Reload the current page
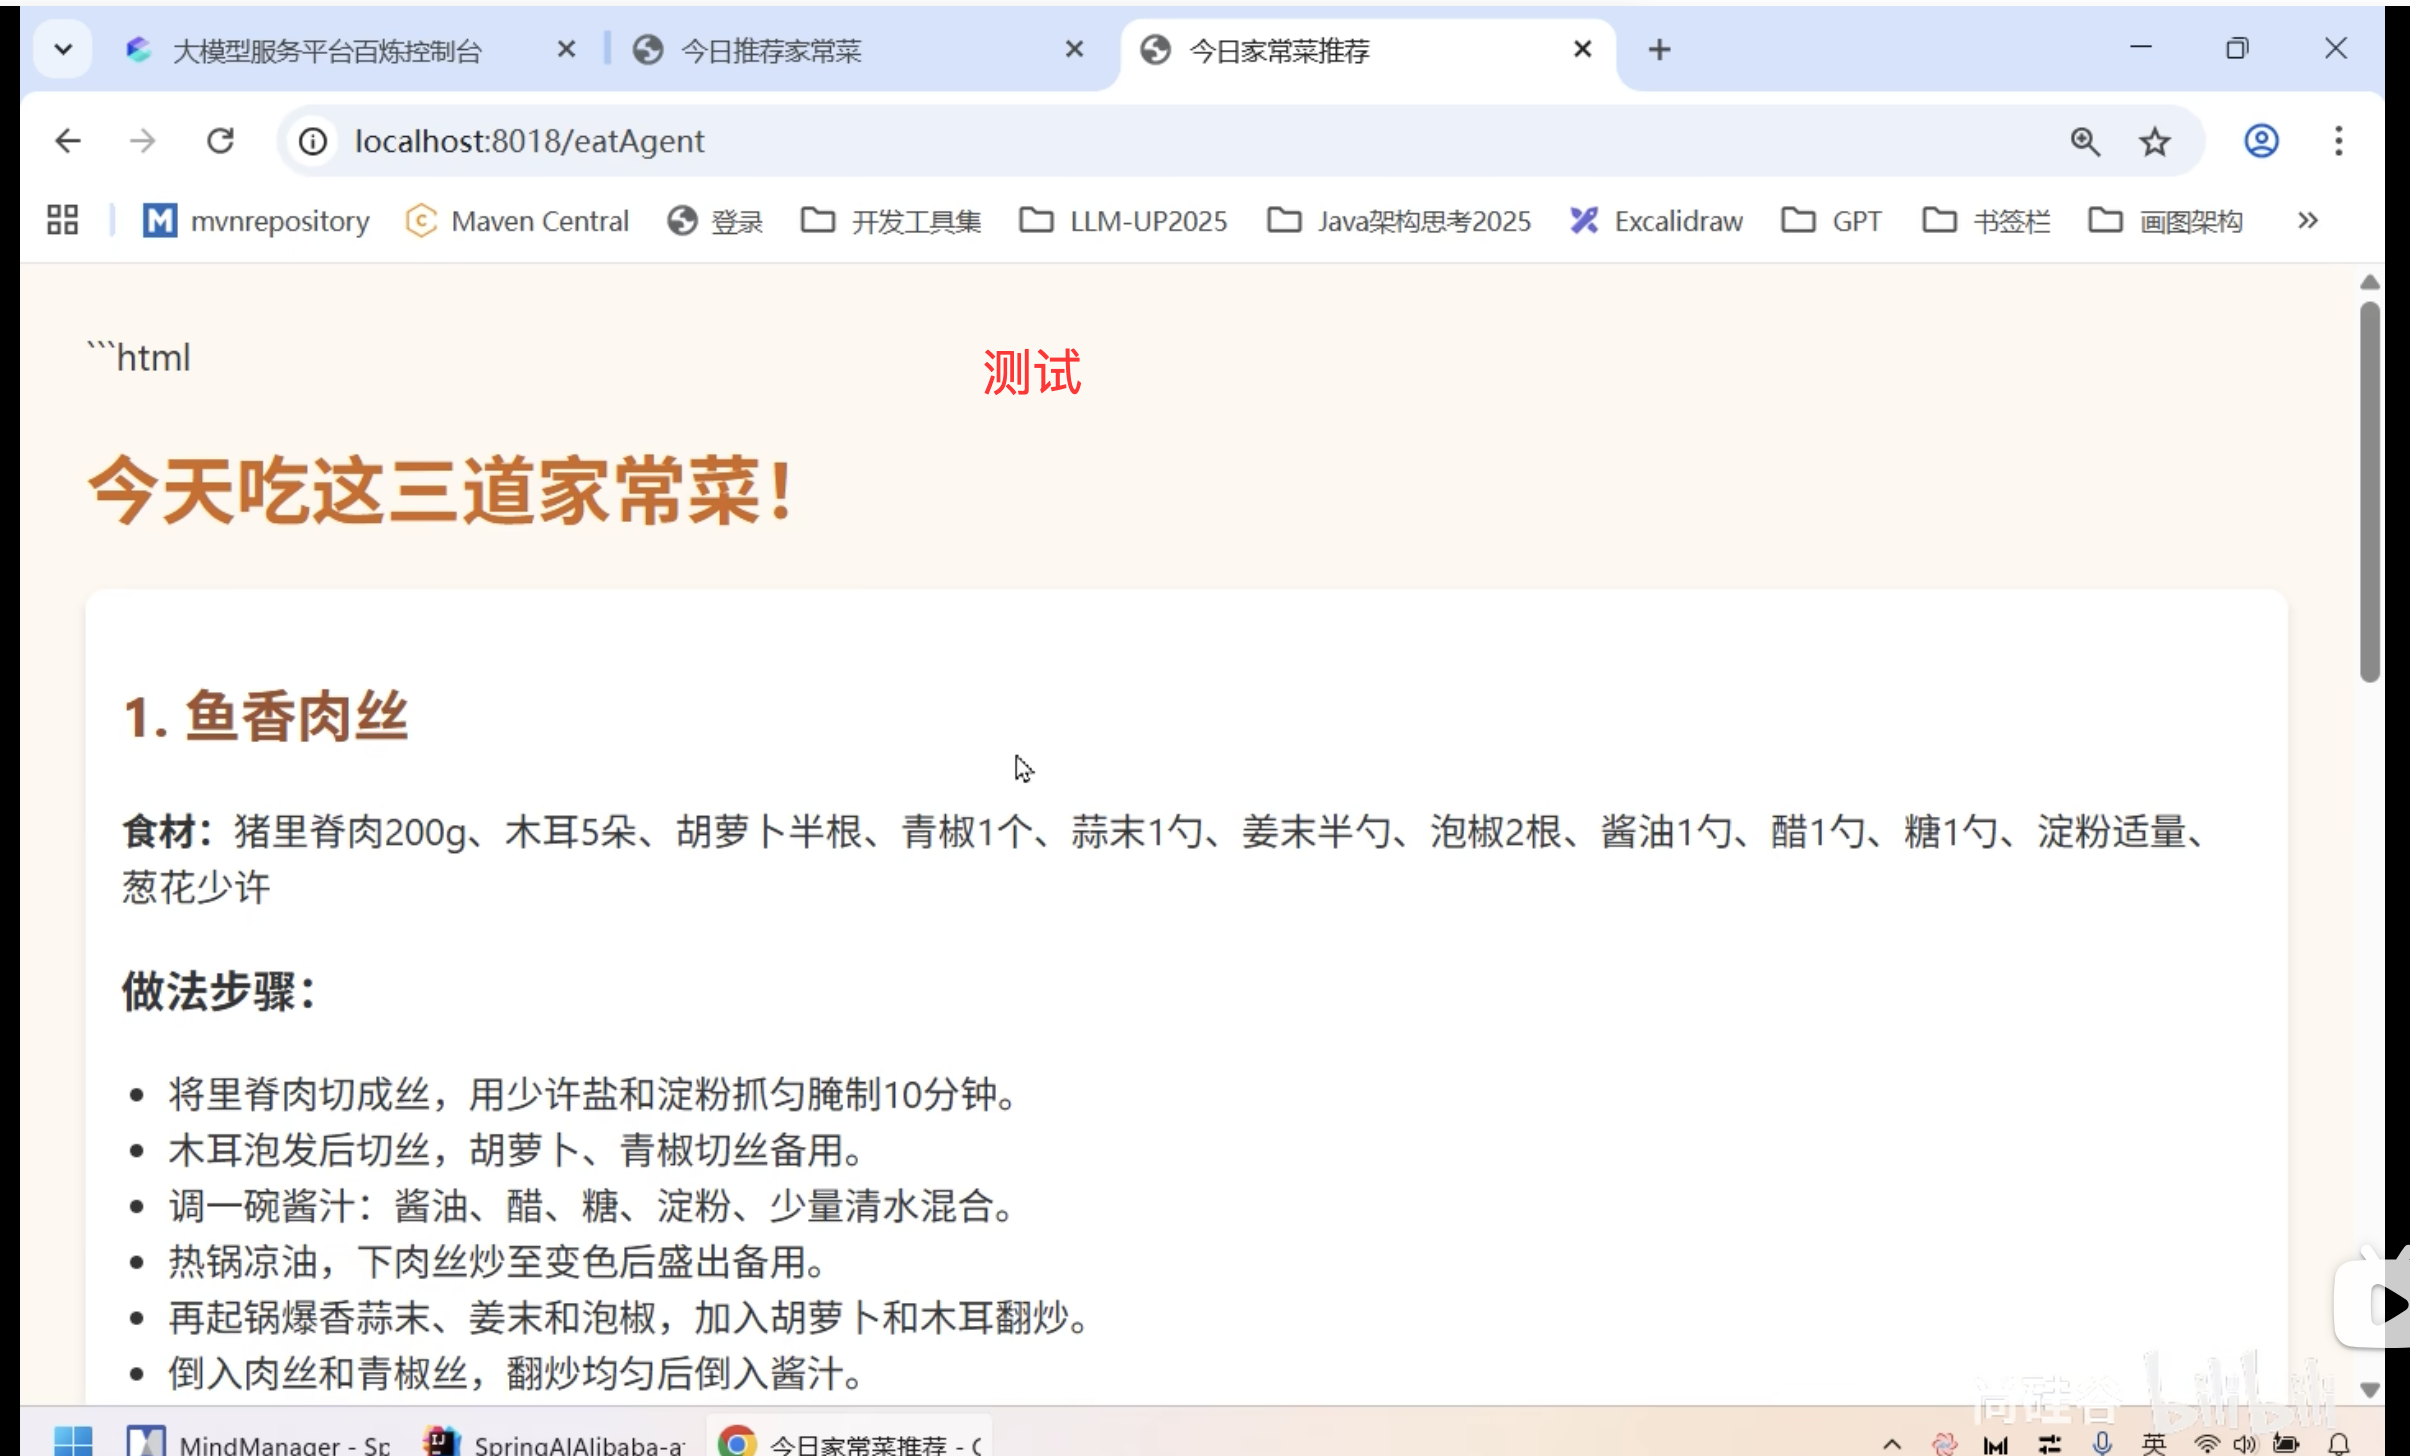The image size is (2410, 1456). [x=221, y=140]
